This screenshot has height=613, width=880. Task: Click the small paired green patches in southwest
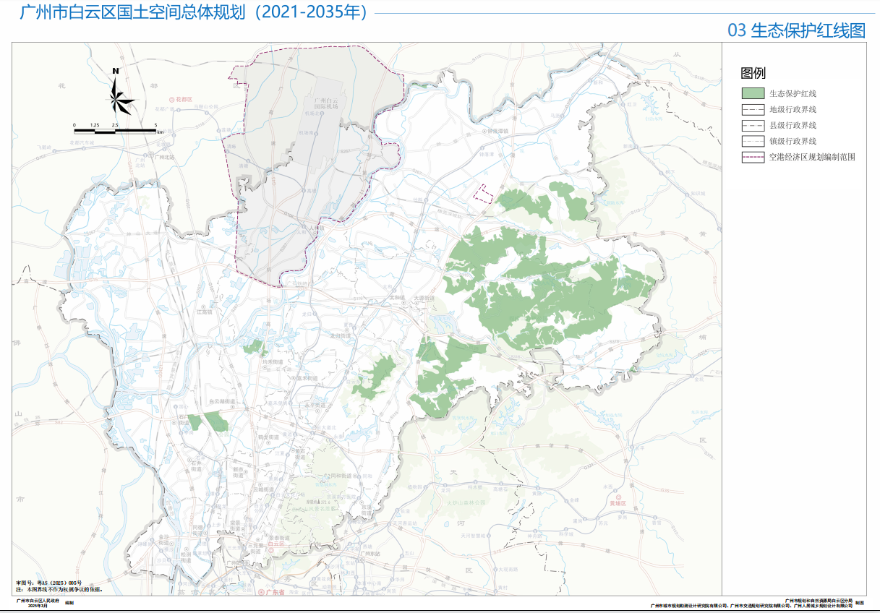pos(207,421)
